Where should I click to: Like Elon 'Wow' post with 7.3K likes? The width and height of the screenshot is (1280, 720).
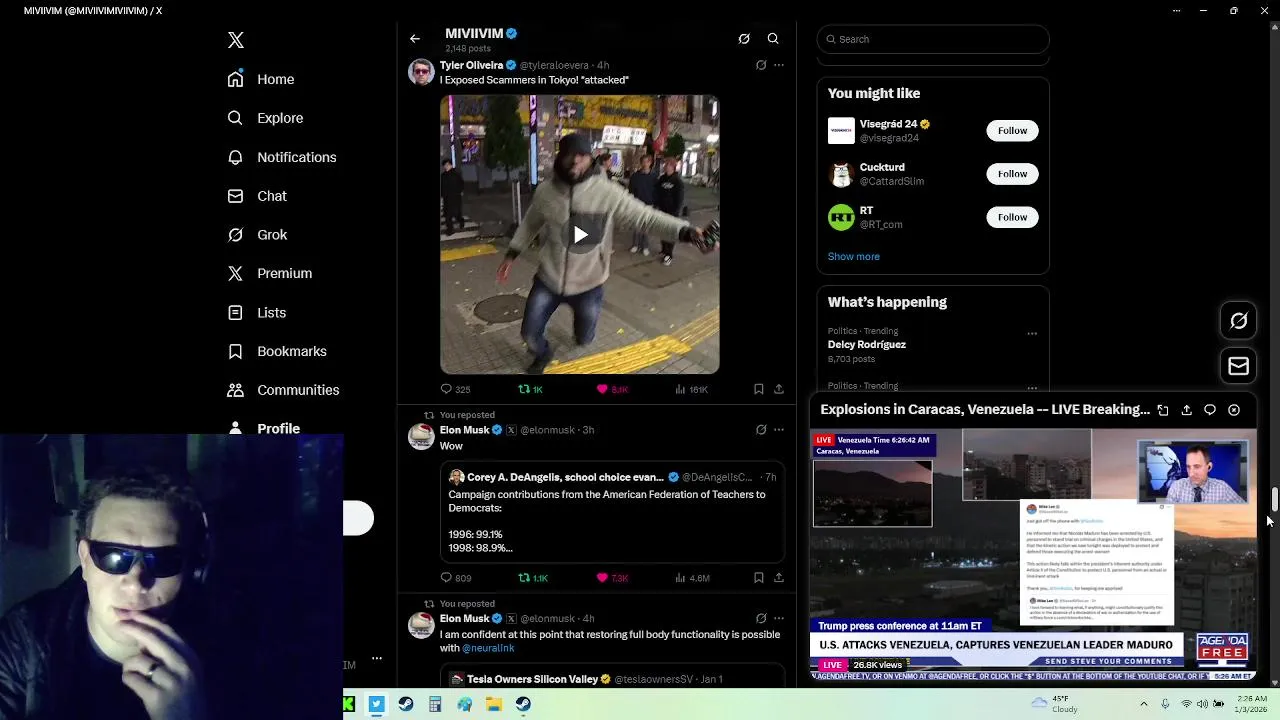[x=612, y=578]
